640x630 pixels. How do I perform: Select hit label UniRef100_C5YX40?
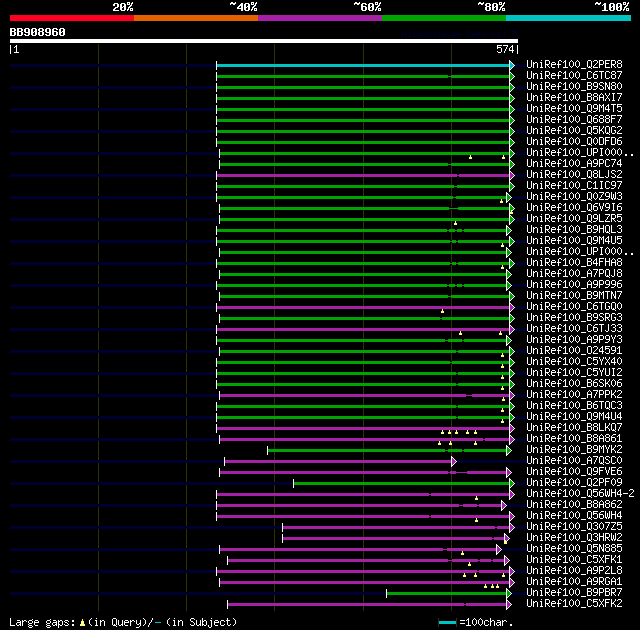[x=574, y=362]
